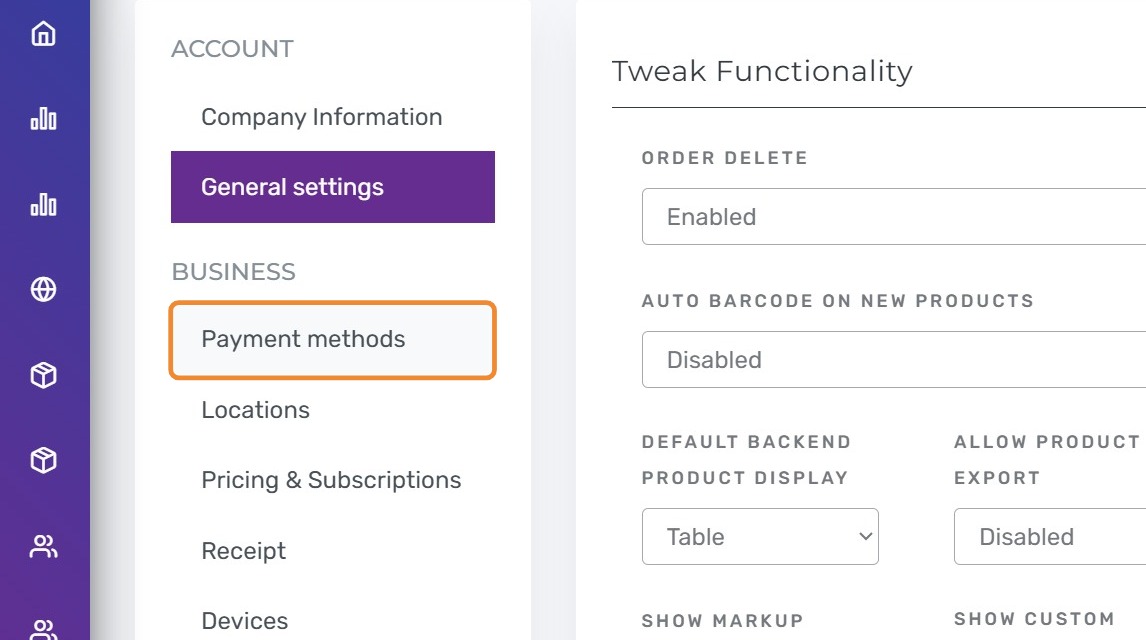Go to Payment methods
This screenshot has height=640, width=1146.
(x=333, y=340)
